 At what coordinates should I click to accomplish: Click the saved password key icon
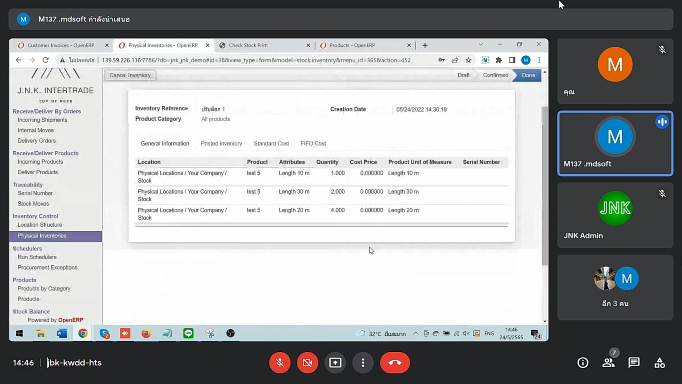point(441,60)
